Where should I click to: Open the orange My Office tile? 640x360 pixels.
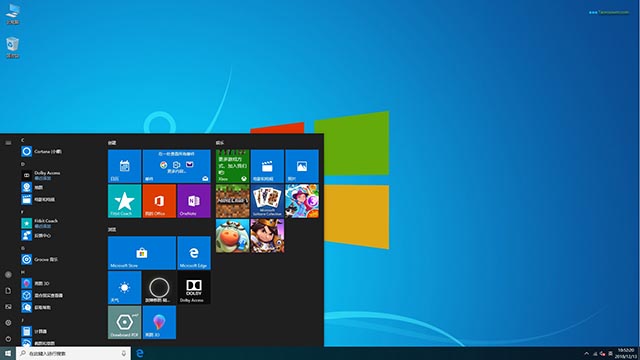[x=159, y=201]
